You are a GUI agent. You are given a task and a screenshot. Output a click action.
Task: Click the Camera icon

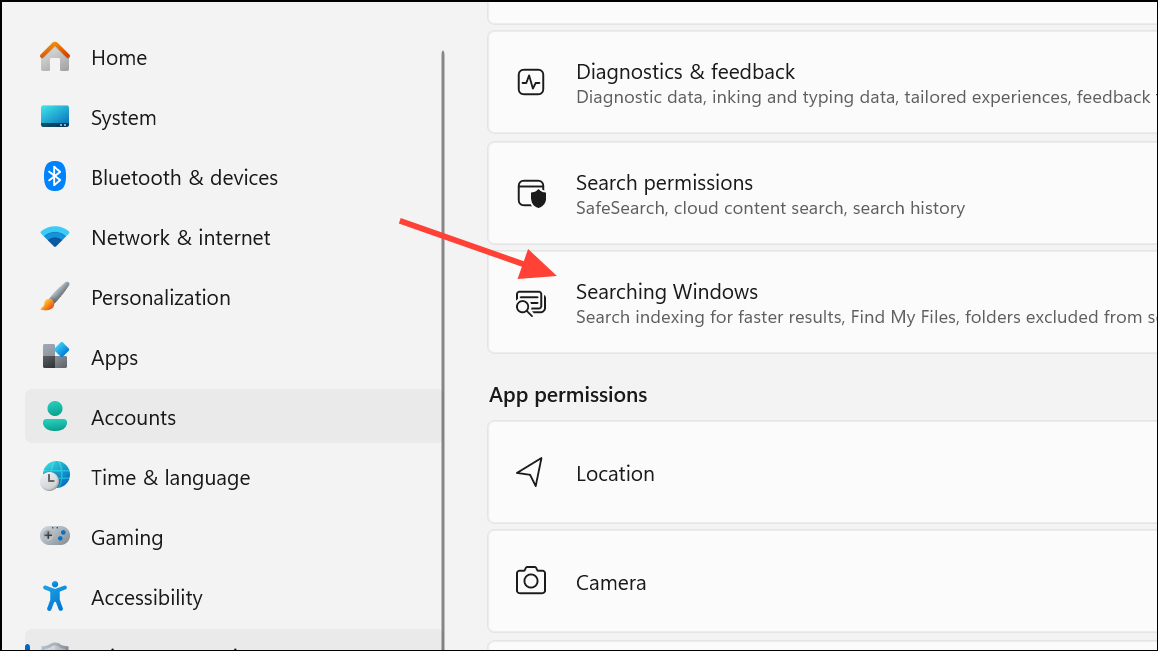[x=531, y=581]
